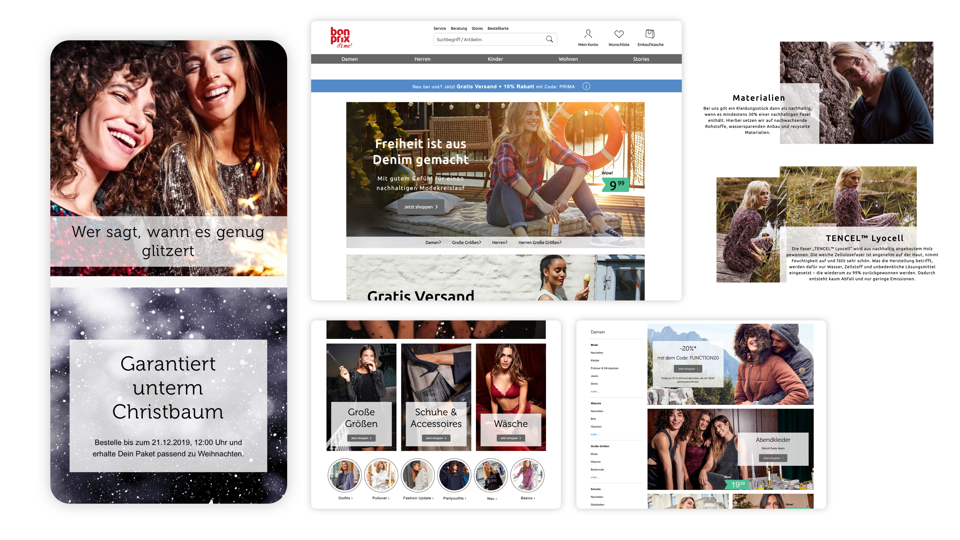Open the Partyoutfits round thumbnail
960x540 pixels.
(454, 475)
